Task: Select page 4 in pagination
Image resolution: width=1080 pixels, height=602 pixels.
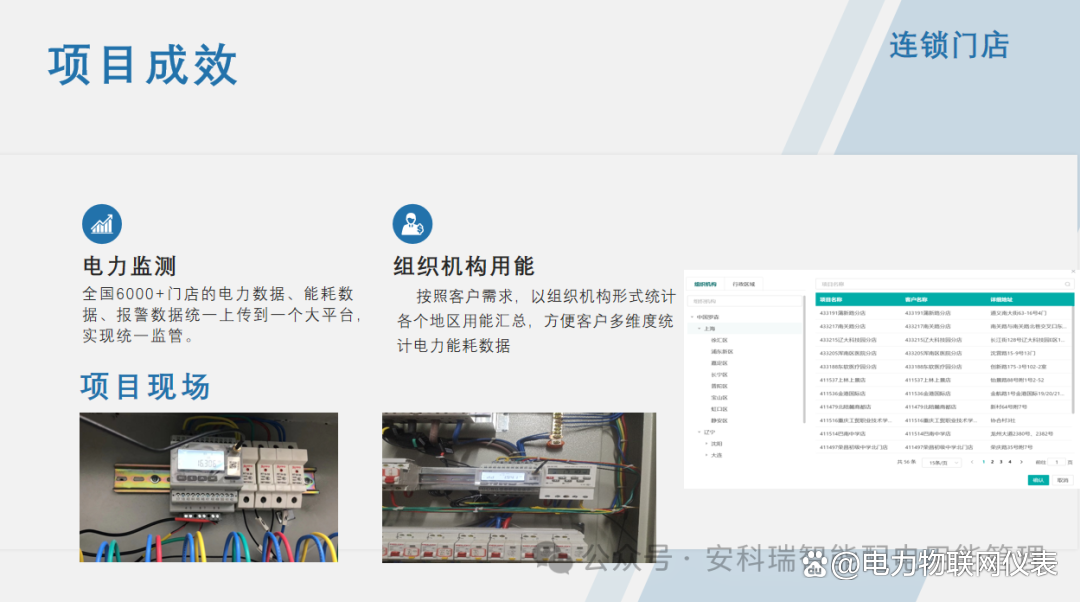Action: click(x=1010, y=462)
